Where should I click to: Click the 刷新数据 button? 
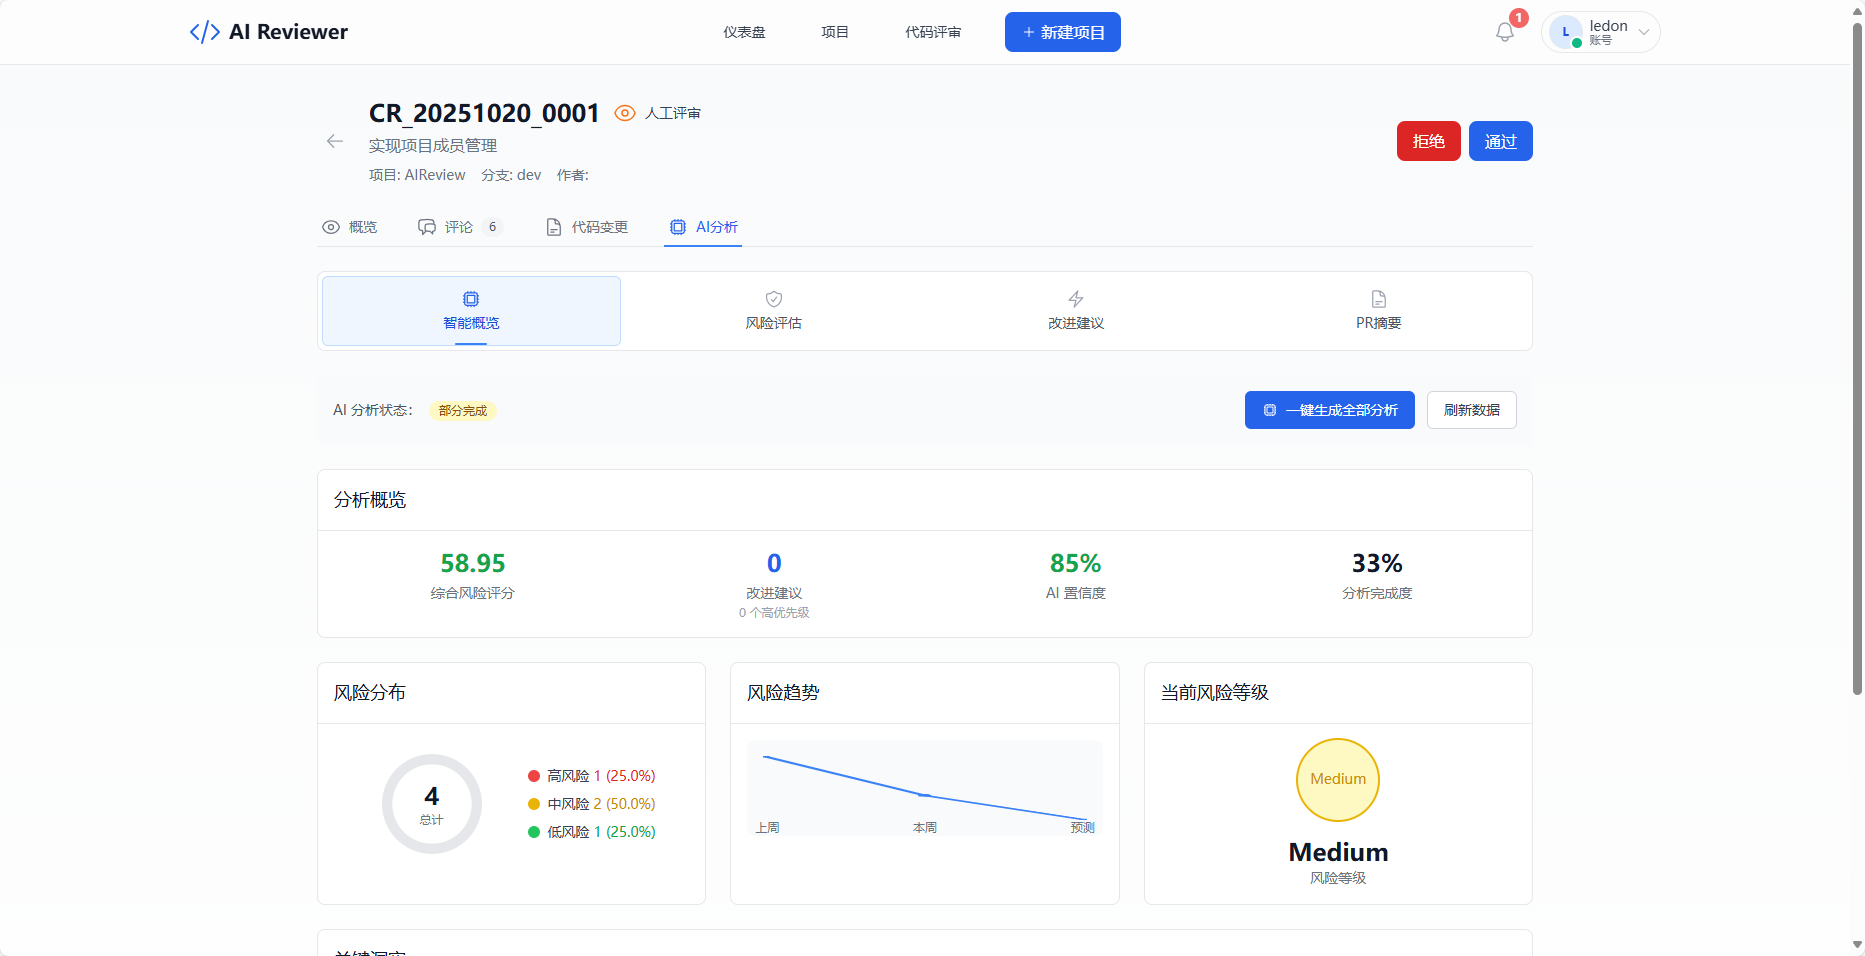tap(1472, 410)
